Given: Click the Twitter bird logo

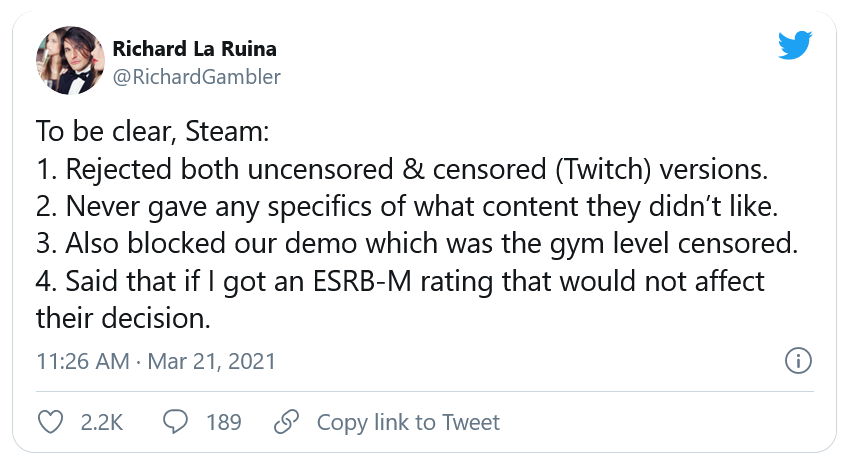Looking at the screenshot, I should [x=793, y=46].
